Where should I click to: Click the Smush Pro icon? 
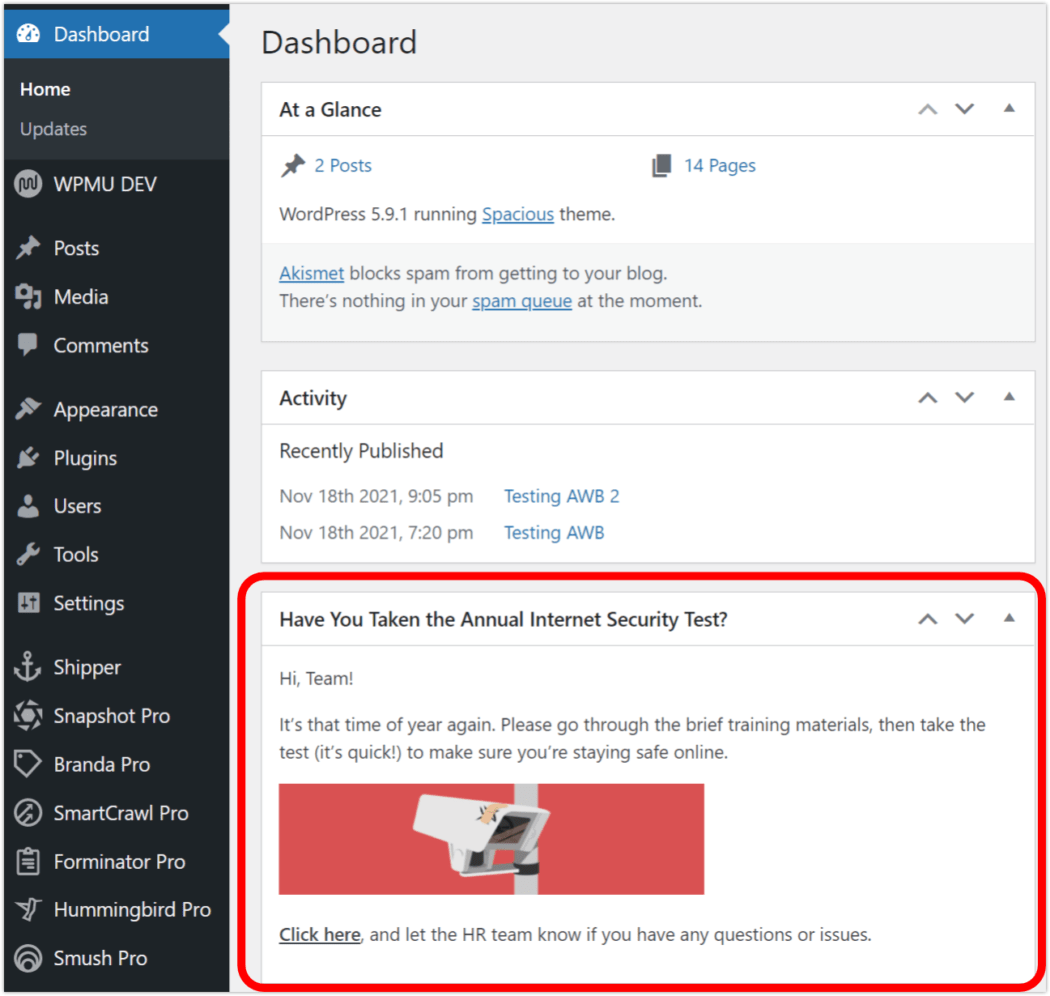pyautogui.click(x=28, y=958)
